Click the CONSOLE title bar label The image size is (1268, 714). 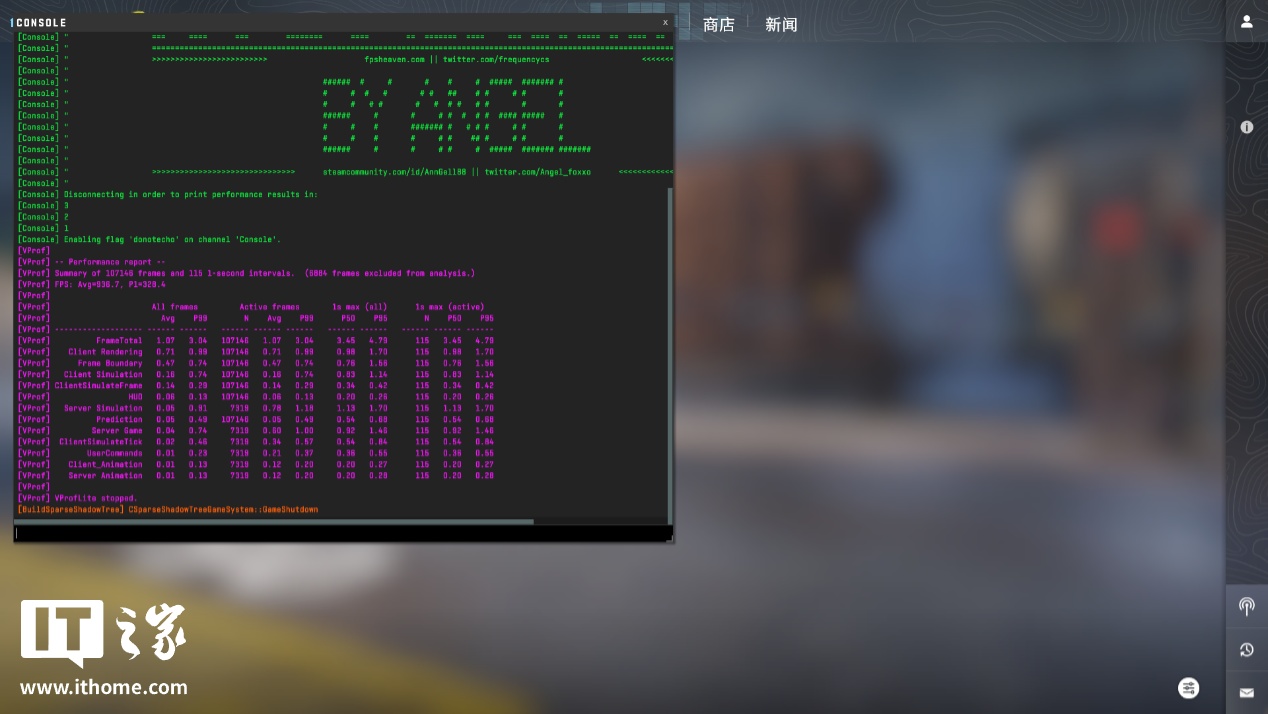pos(40,22)
